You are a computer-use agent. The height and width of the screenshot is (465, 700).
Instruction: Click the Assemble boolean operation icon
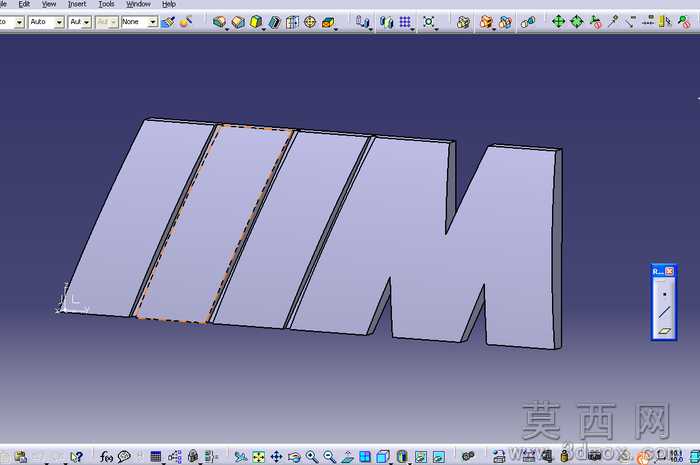point(463,22)
